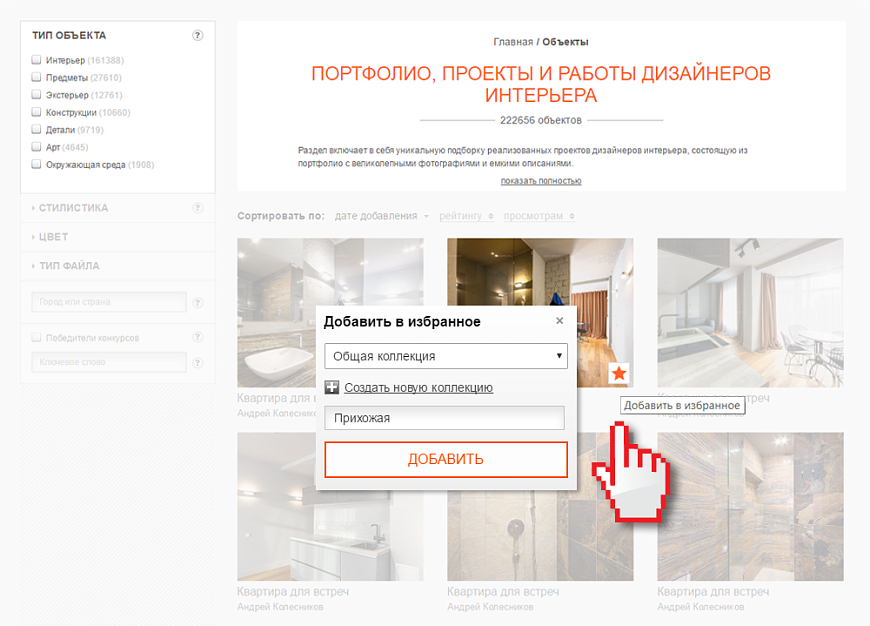870x626 pixels.
Task: Click the plus icon for new collection
Action: coord(332,388)
